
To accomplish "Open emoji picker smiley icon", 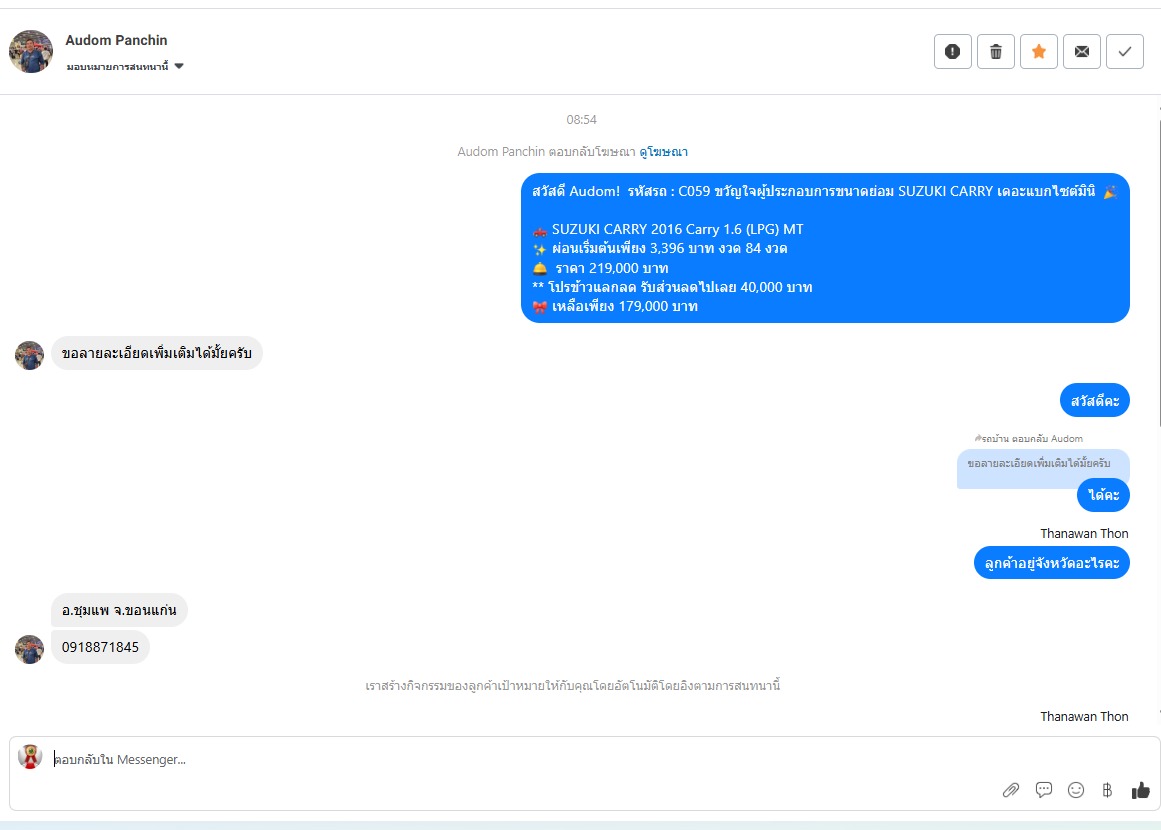I will click(1076, 790).
